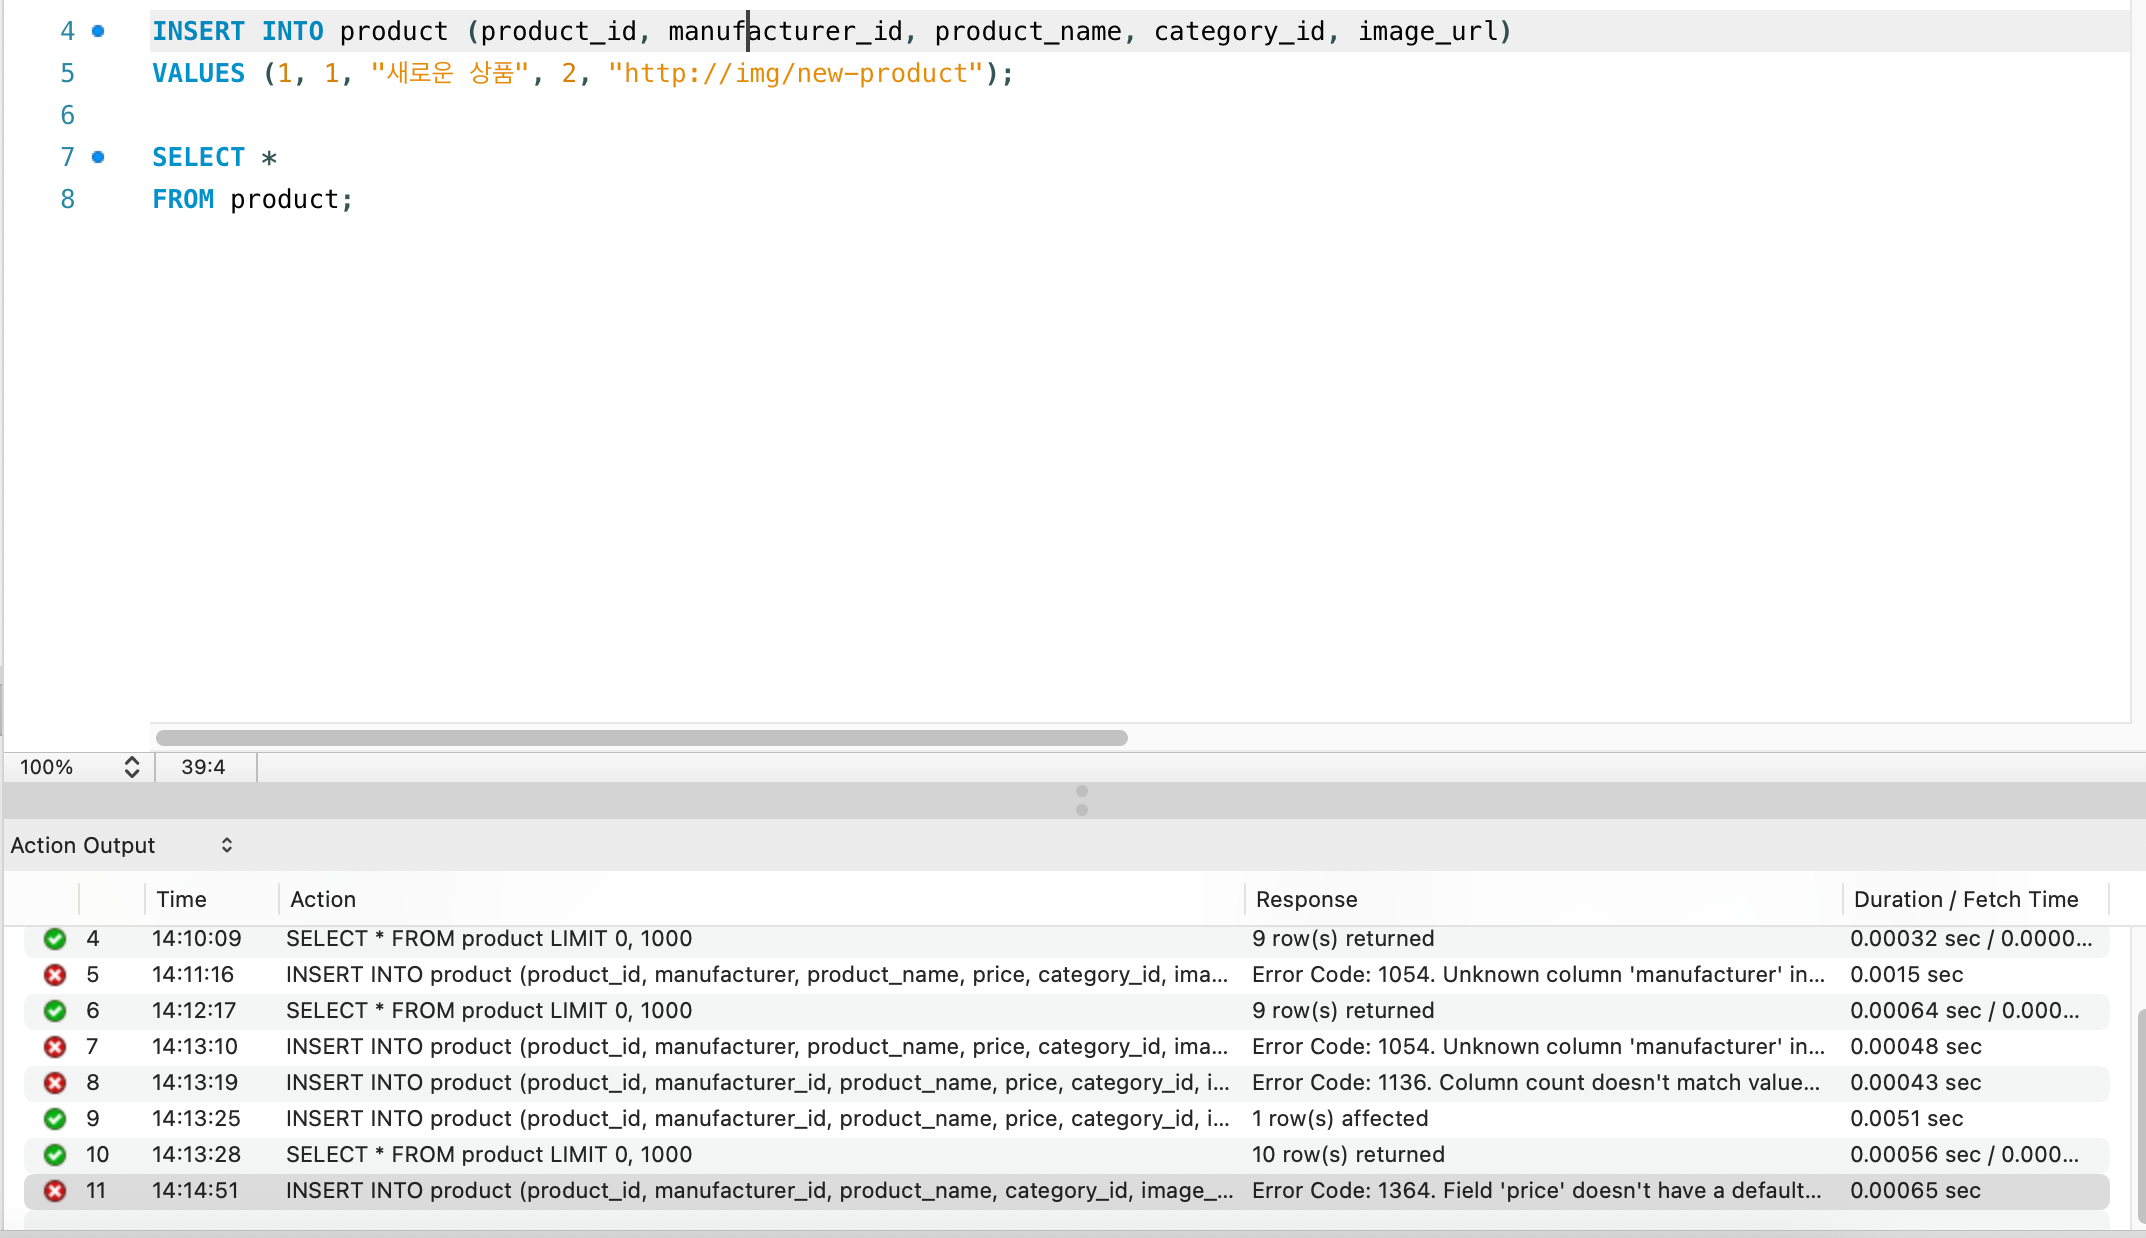Image resolution: width=2146 pixels, height=1238 pixels.
Task: Select the '1 row(s) affected' output row
Action: pos(1067,1118)
